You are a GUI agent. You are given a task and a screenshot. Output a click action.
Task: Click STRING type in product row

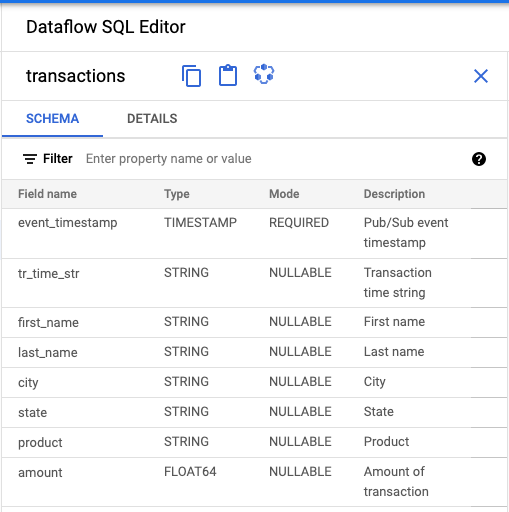point(186,442)
